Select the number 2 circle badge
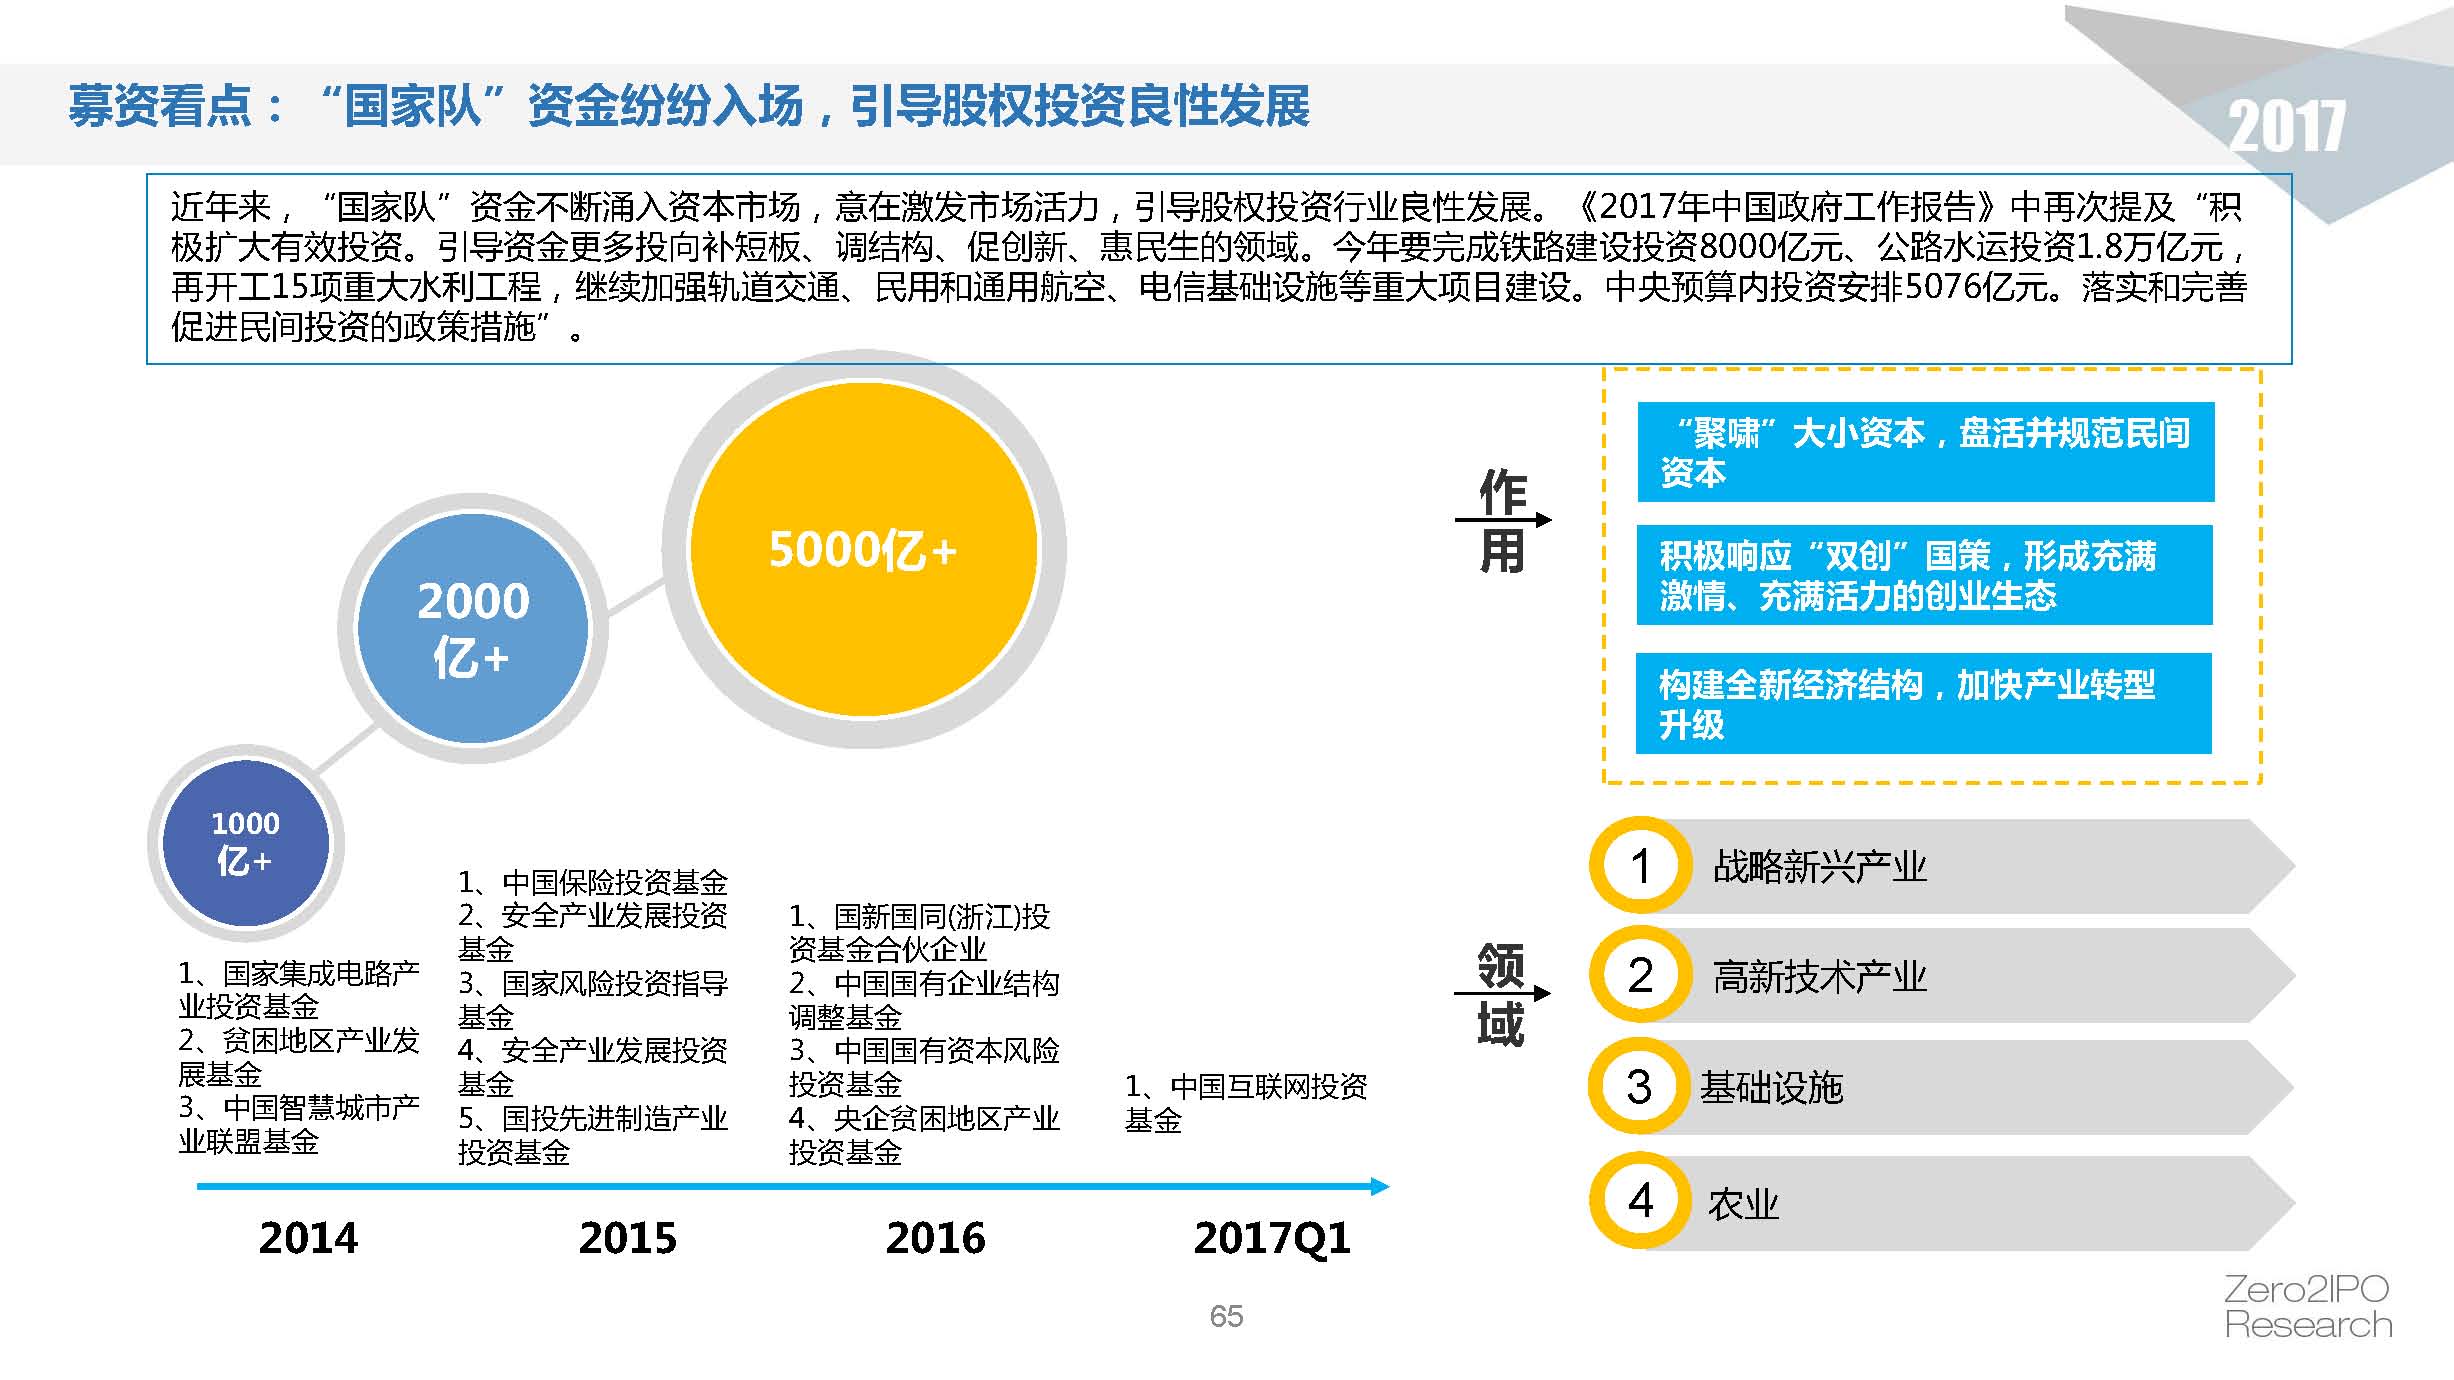Viewport: 2454px width, 1380px height. [1640, 975]
